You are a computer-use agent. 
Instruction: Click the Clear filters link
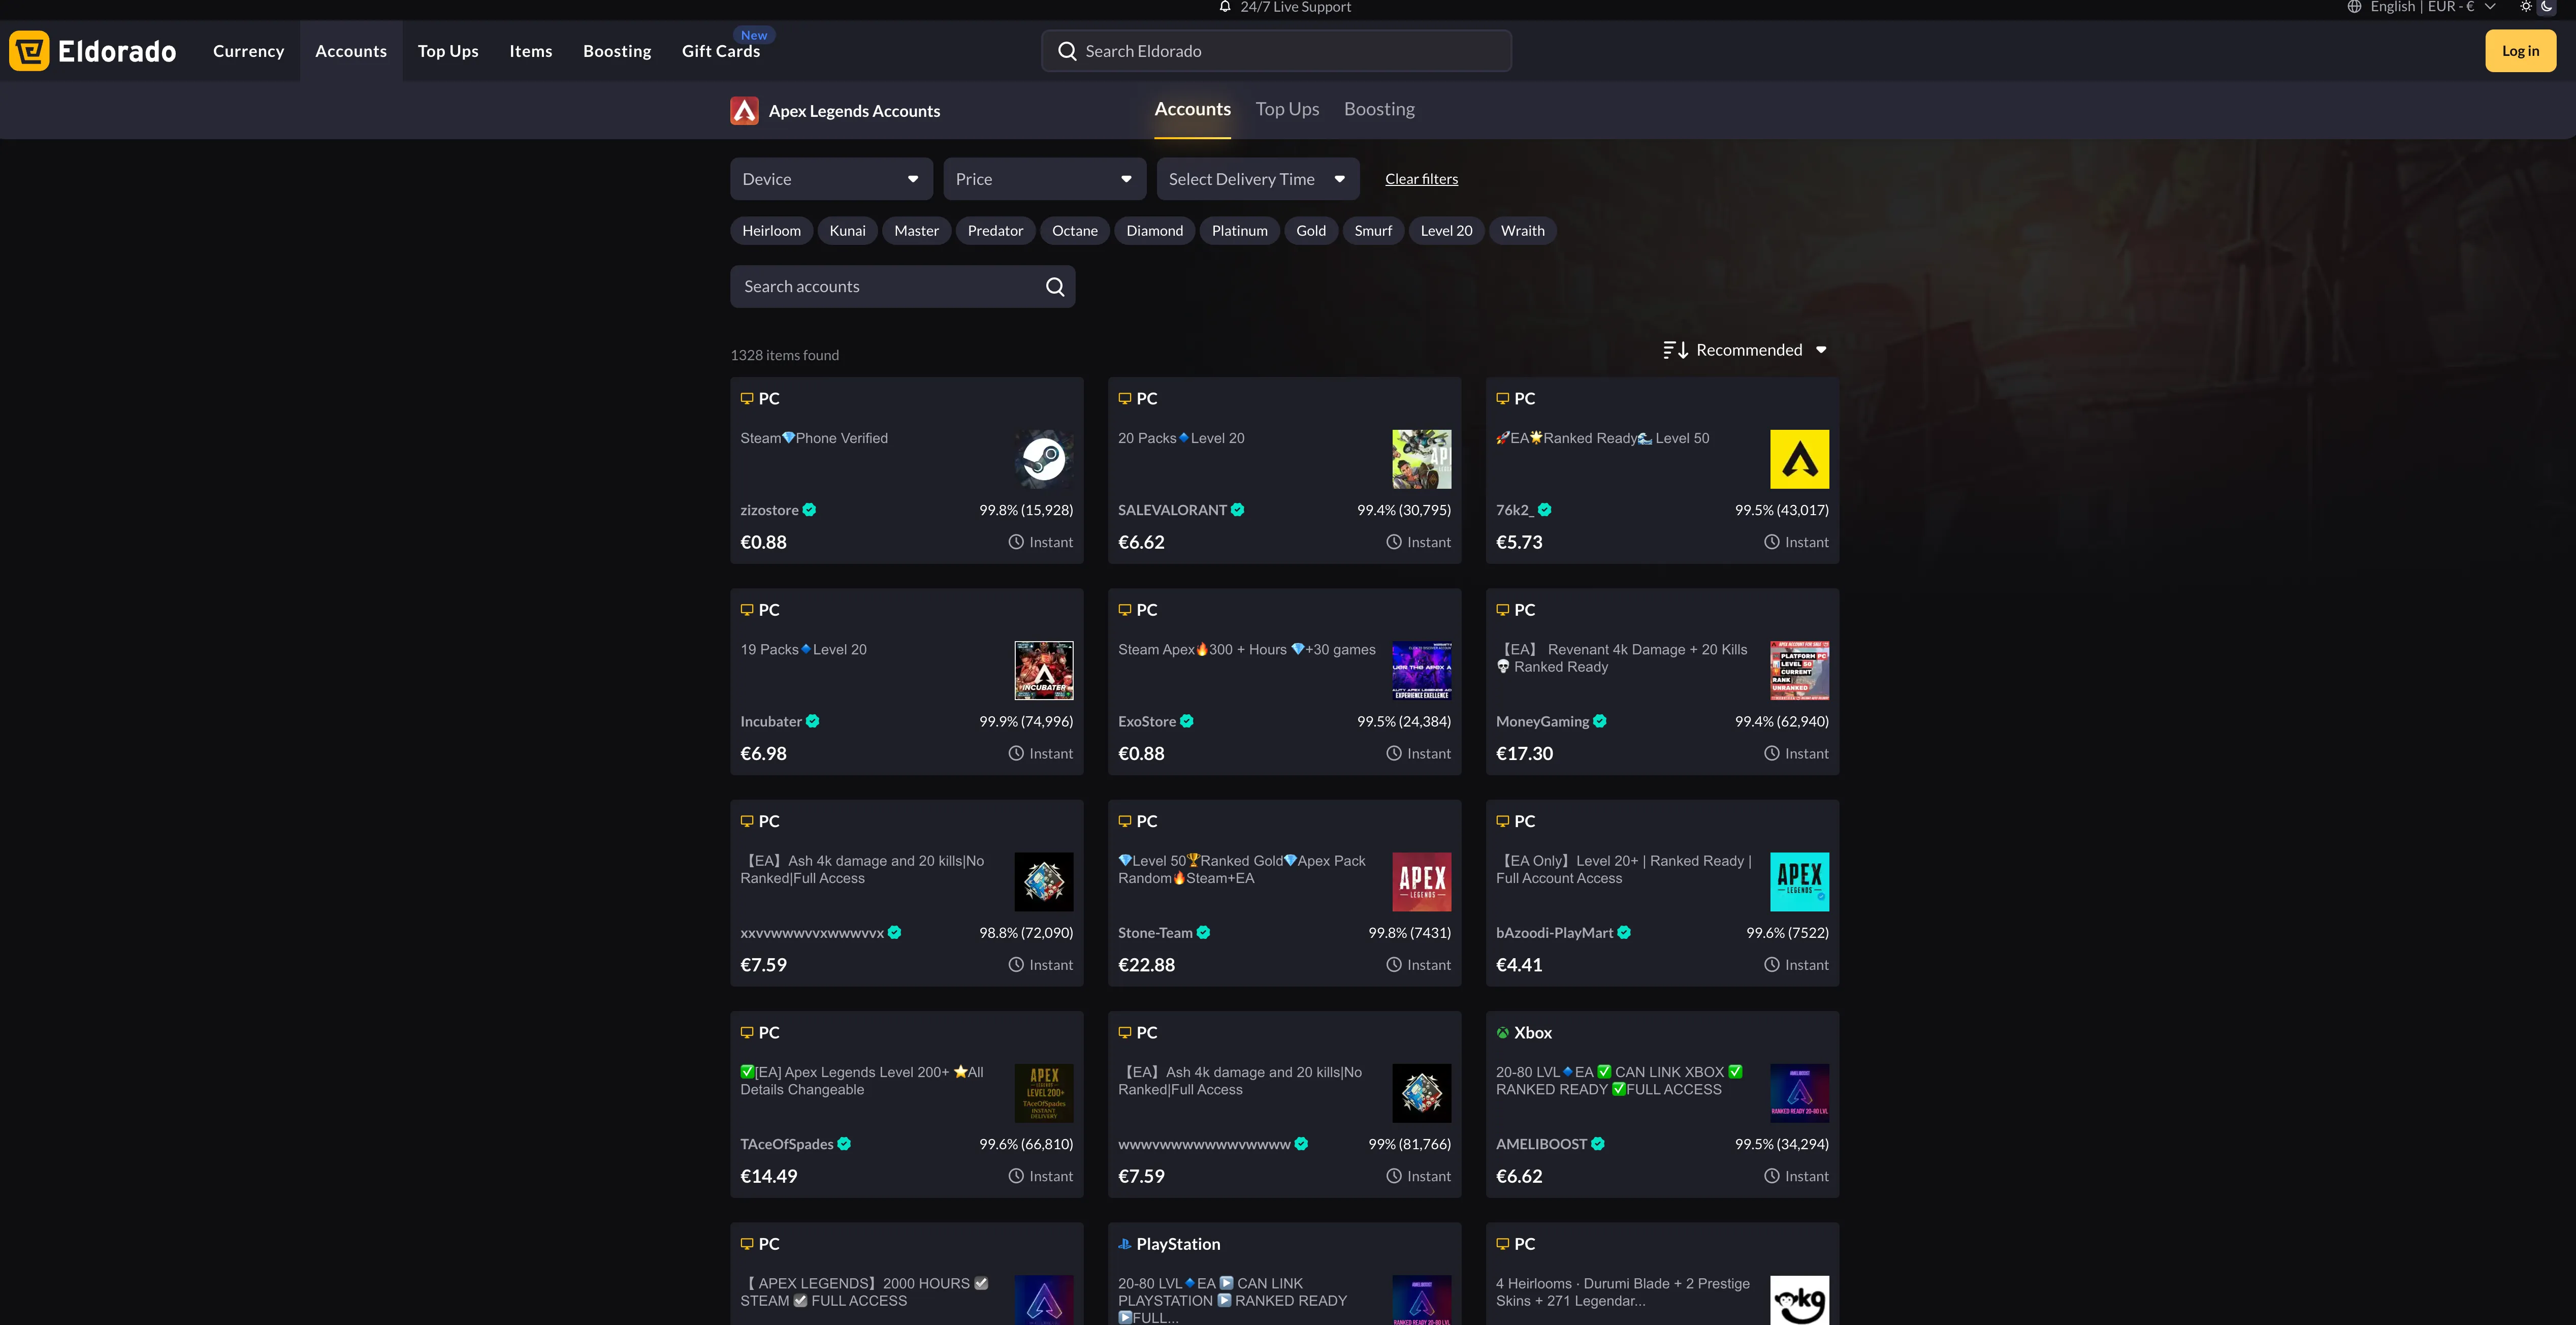pyautogui.click(x=1420, y=179)
